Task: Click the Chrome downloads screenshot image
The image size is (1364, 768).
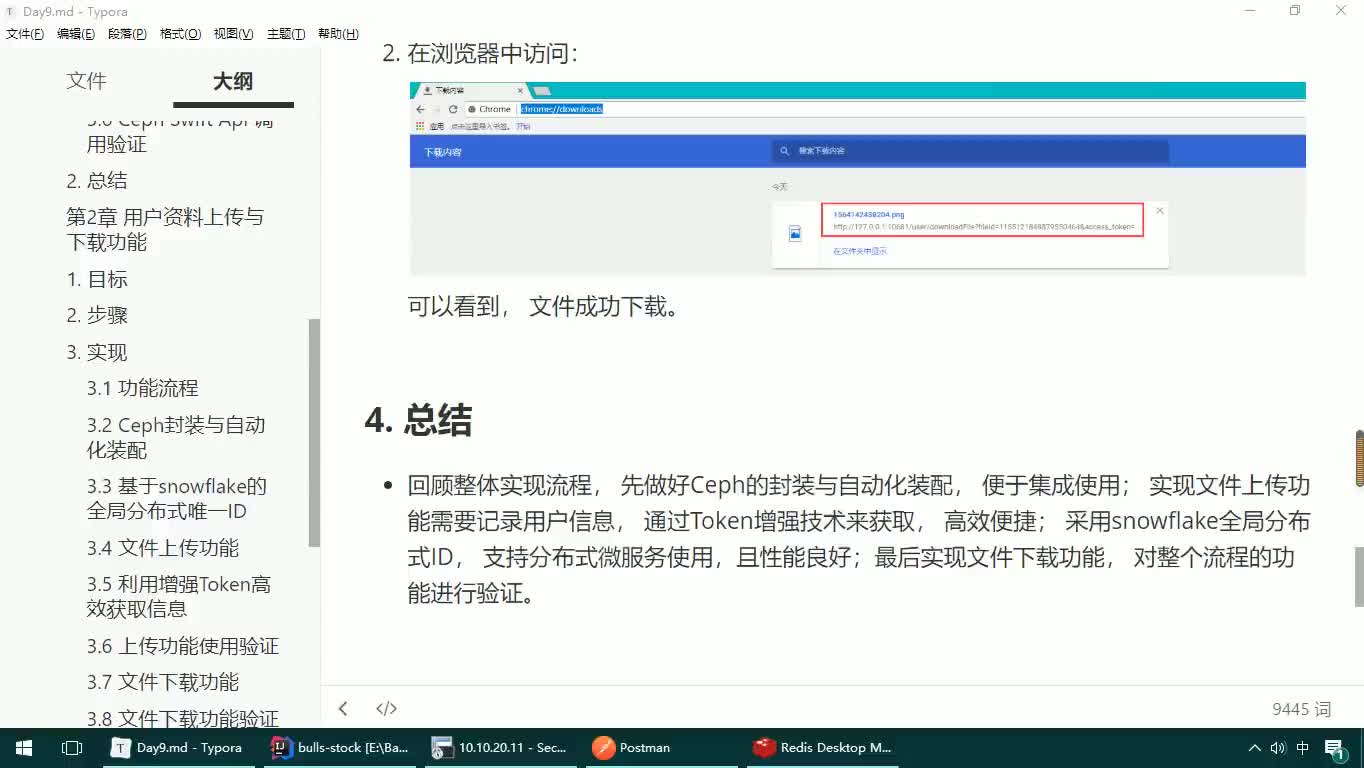Action: [x=857, y=178]
